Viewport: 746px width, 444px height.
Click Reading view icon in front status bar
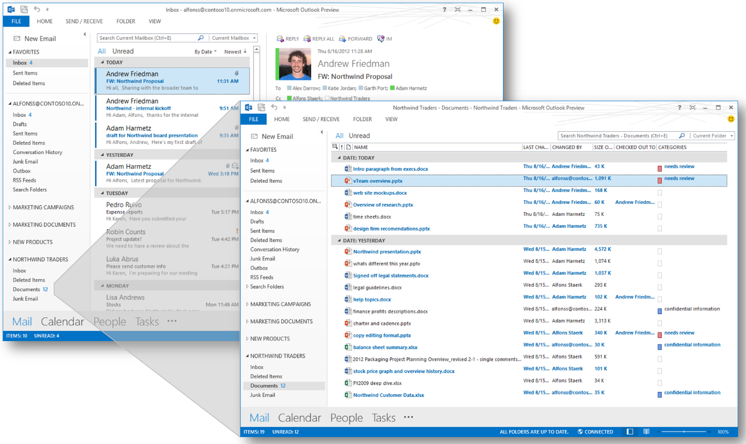646,432
